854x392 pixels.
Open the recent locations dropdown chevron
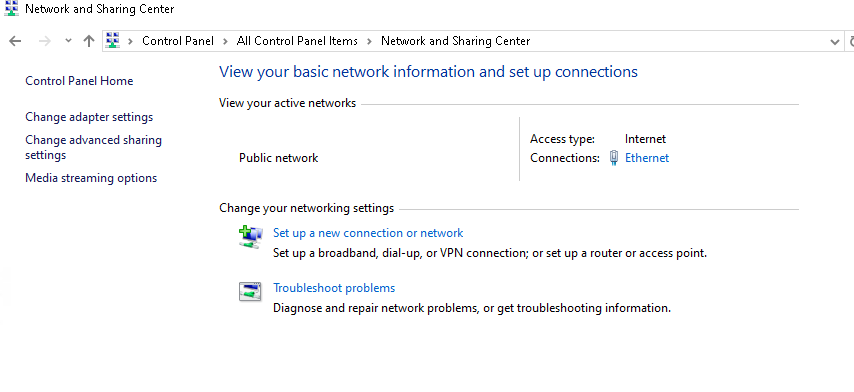pyautogui.click(x=68, y=41)
